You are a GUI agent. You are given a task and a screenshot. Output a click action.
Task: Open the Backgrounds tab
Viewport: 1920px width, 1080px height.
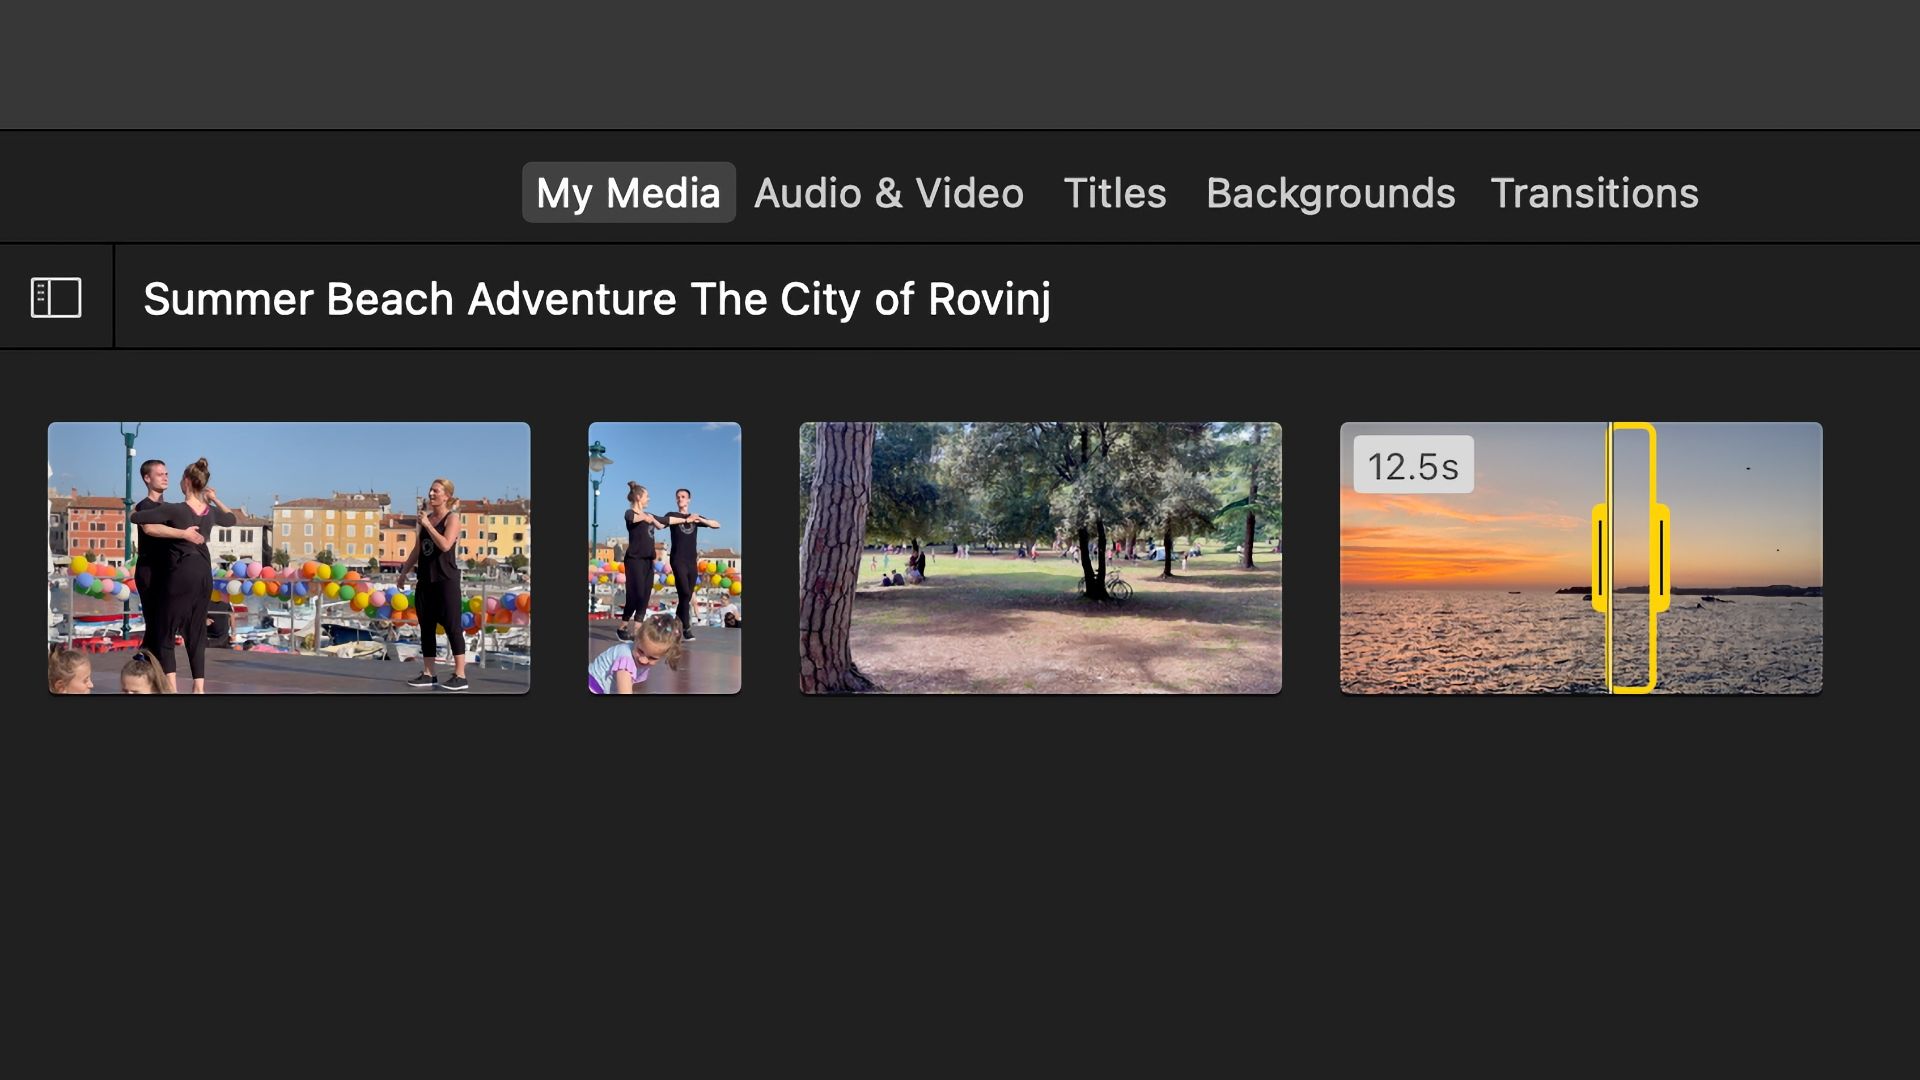(x=1330, y=192)
